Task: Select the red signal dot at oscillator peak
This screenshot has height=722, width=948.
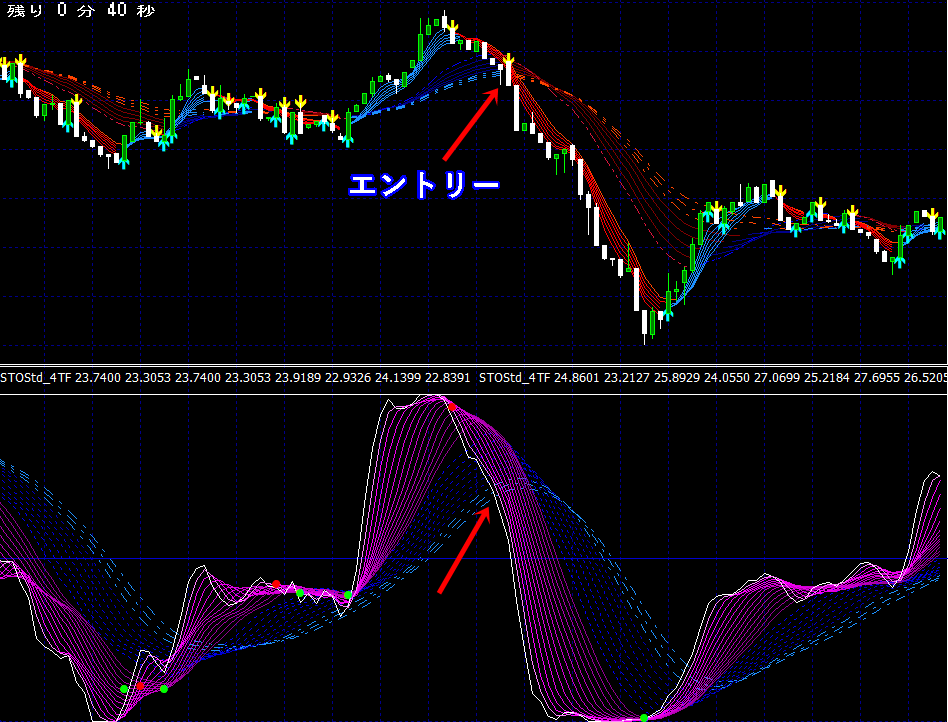Action: tap(452, 407)
